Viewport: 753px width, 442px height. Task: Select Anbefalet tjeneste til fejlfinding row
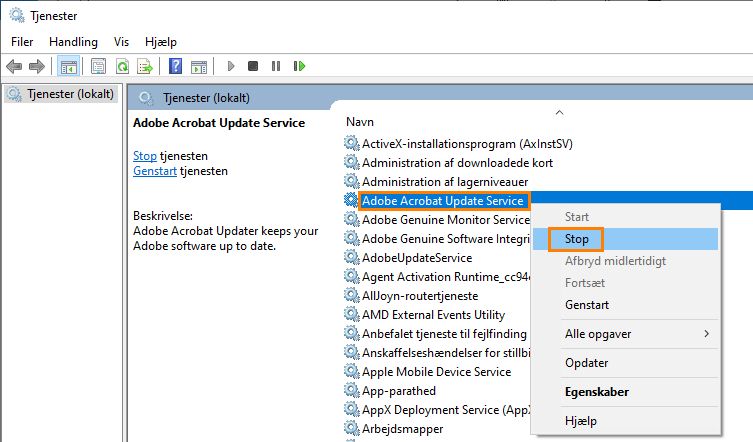[444, 333]
